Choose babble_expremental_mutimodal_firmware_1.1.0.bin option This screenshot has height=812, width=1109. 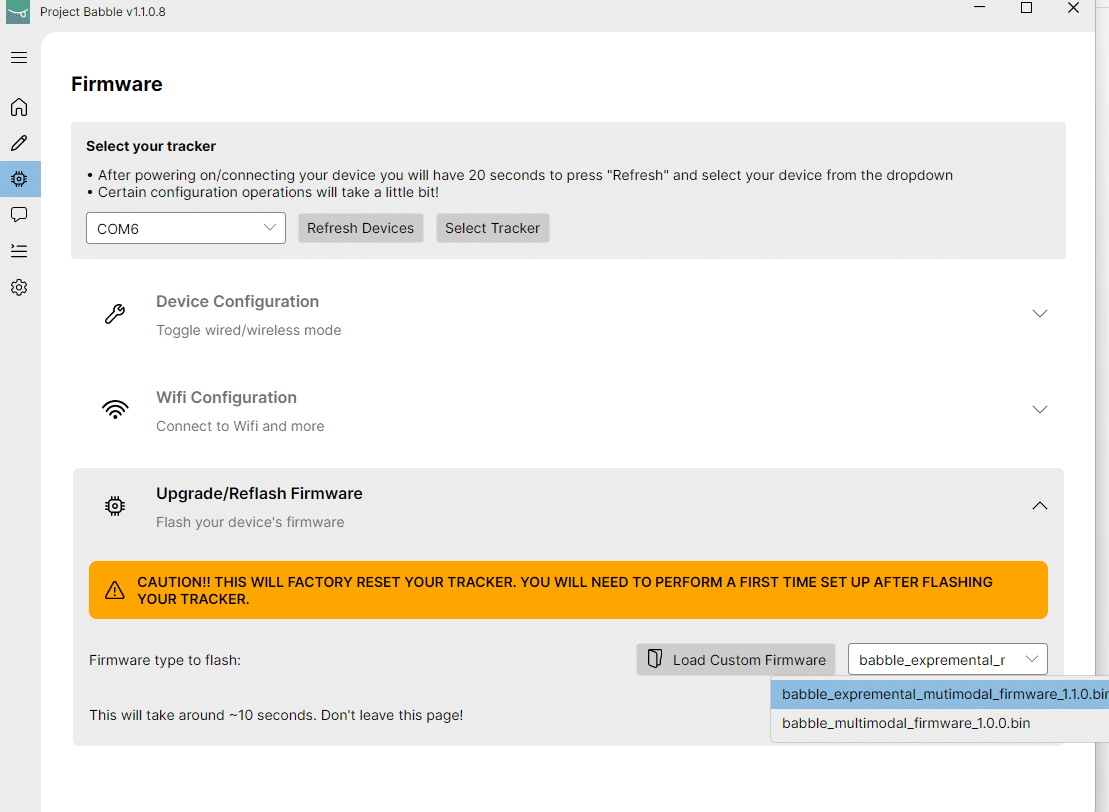[x=940, y=694]
